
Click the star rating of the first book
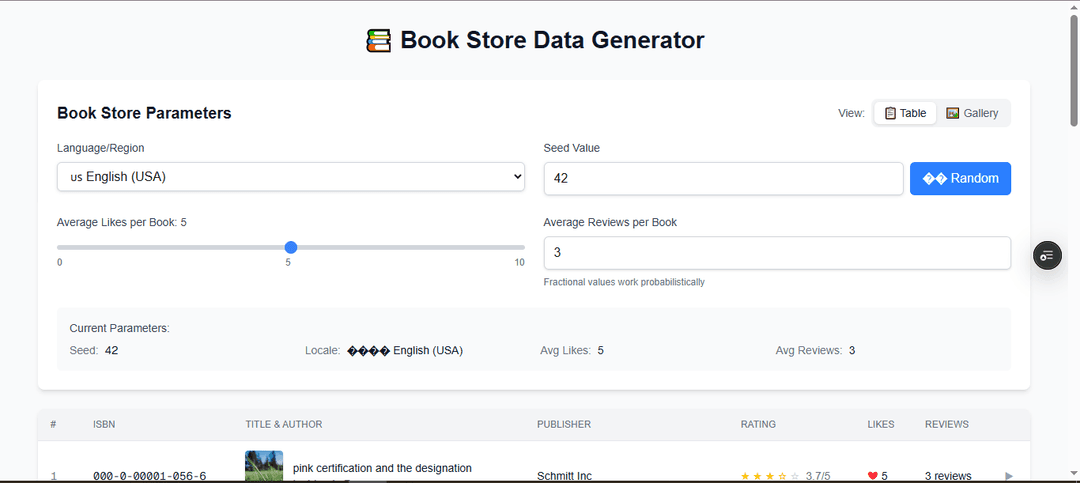point(770,475)
